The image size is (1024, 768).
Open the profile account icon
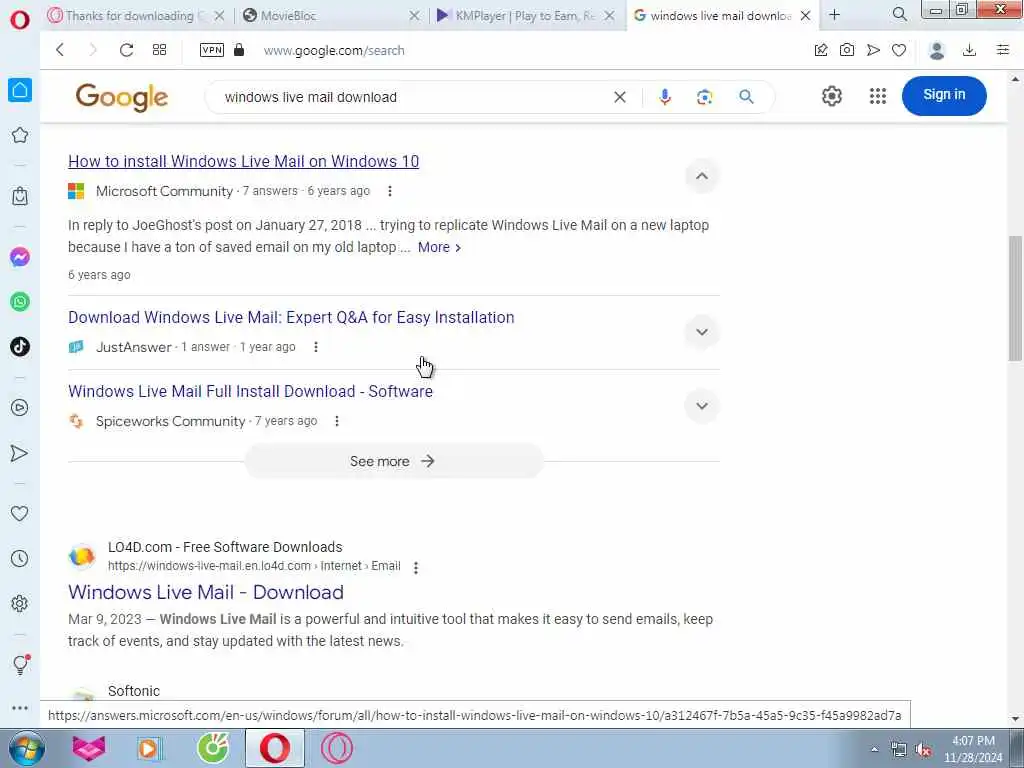pyautogui.click(x=936, y=50)
